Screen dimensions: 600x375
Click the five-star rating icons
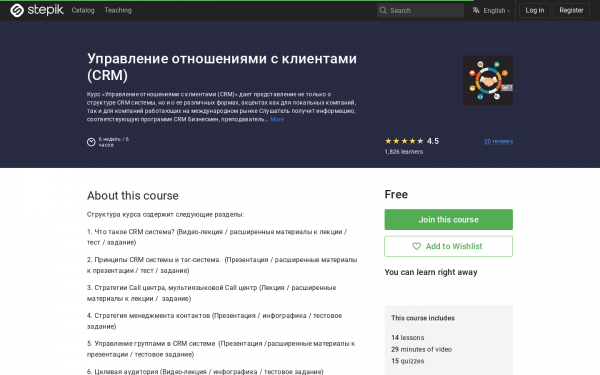[x=404, y=141]
